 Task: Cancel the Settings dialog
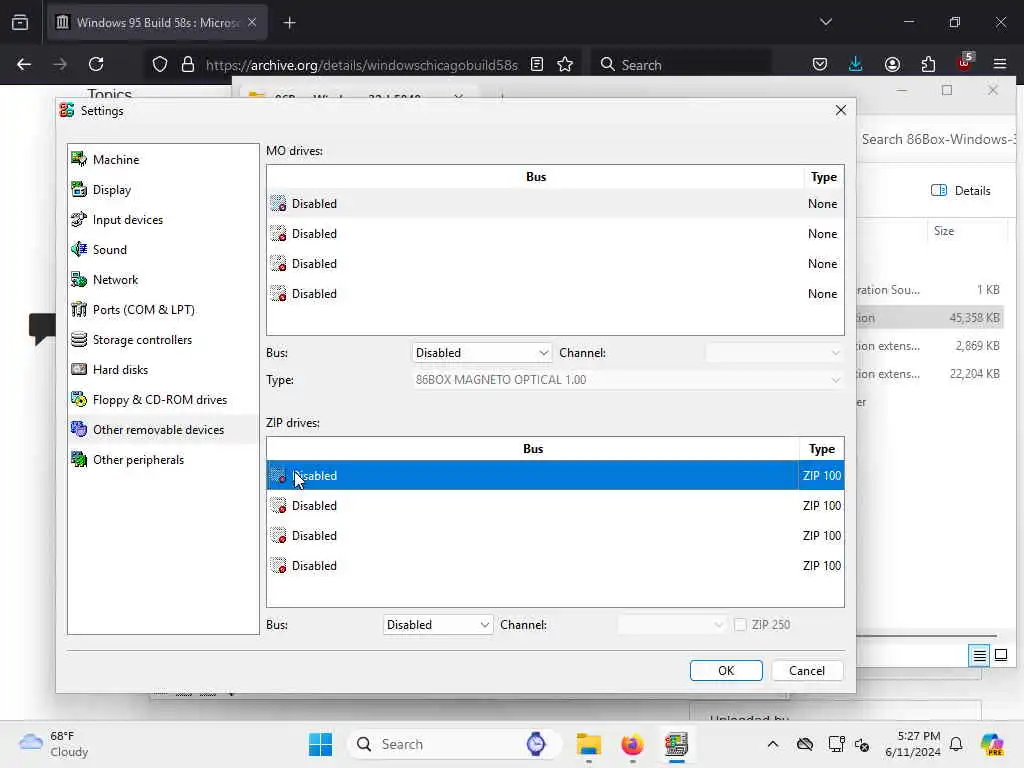(807, 671)
